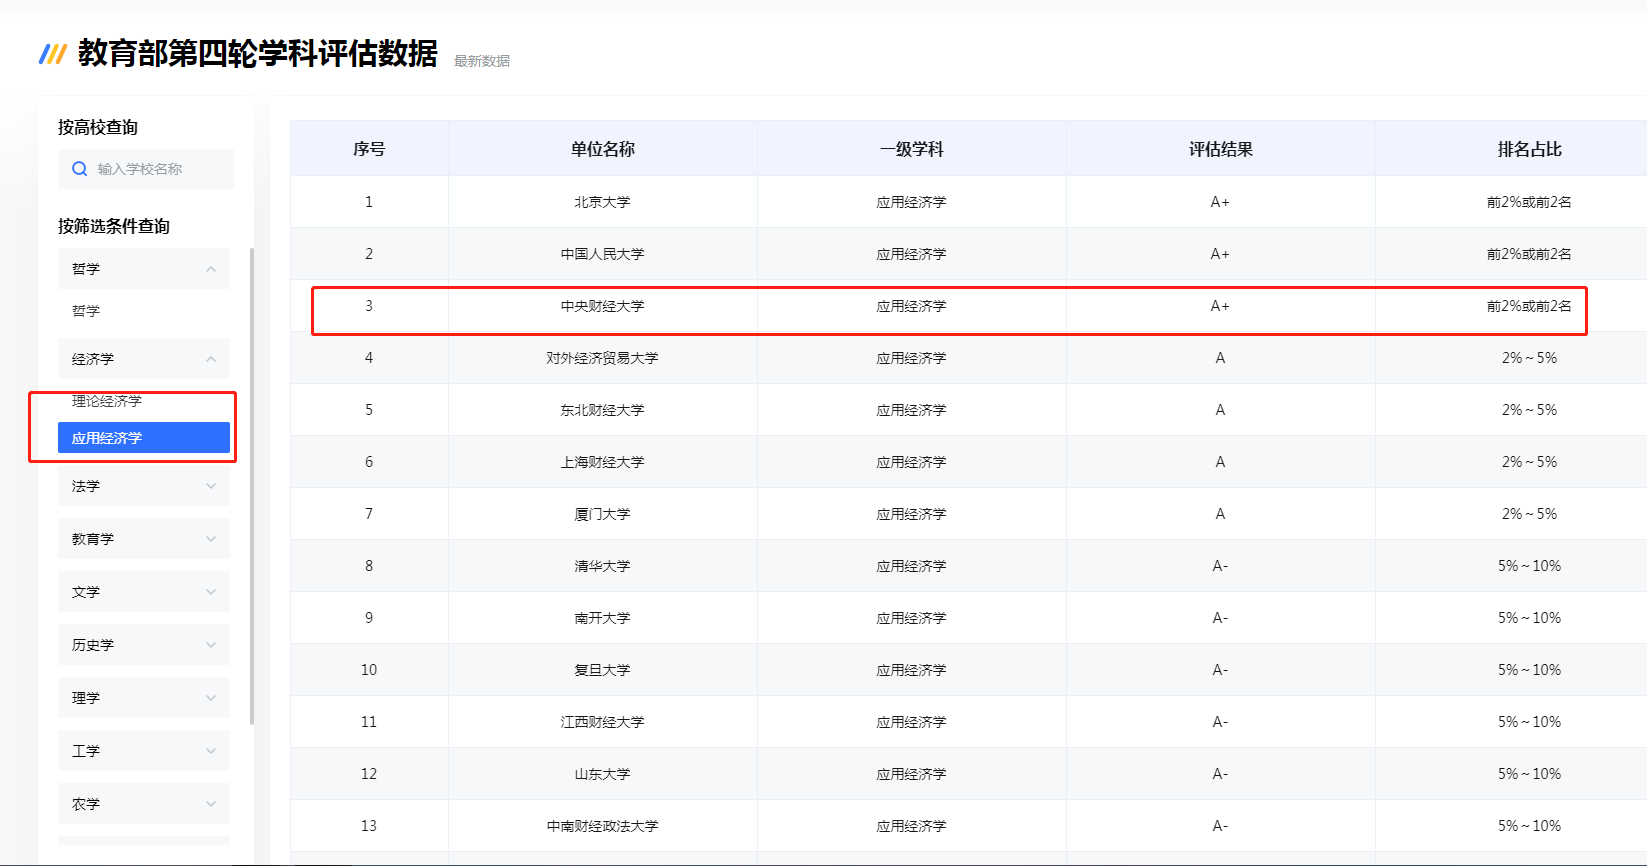Click the A- result for 清华大学
This screenshot has height=866, width=1647.
1220,566
